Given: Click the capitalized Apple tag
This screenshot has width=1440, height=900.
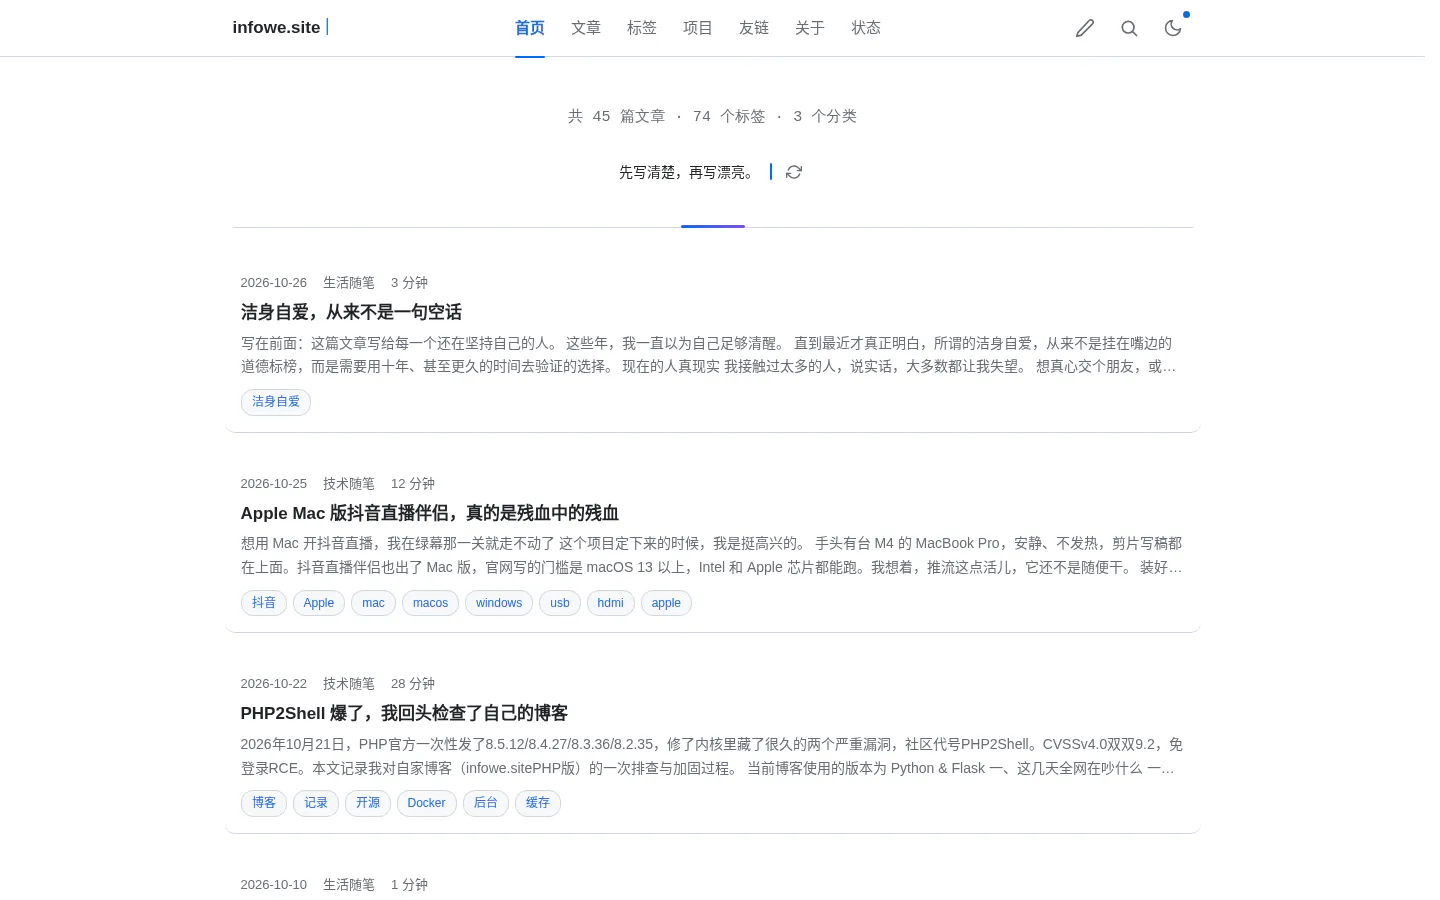Looking at the screenshot, I should tap(319, 603).
